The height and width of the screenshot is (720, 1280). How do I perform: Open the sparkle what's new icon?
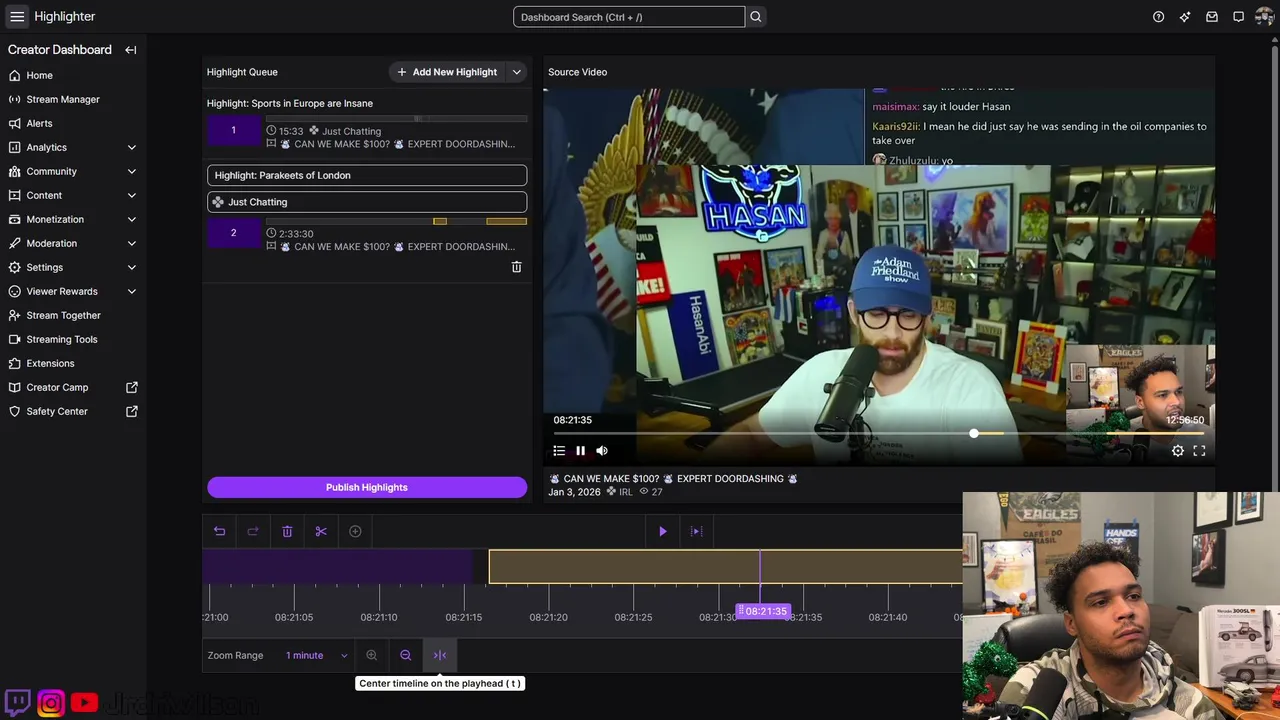pyautogui.click(x=1185, y=17)
